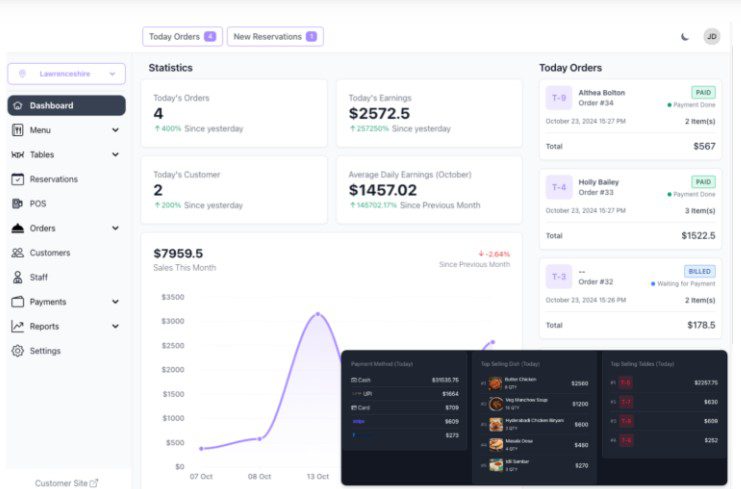Click the Reservations calendar icon in sidebar
The image size is (741, 489).
point(18,179)
